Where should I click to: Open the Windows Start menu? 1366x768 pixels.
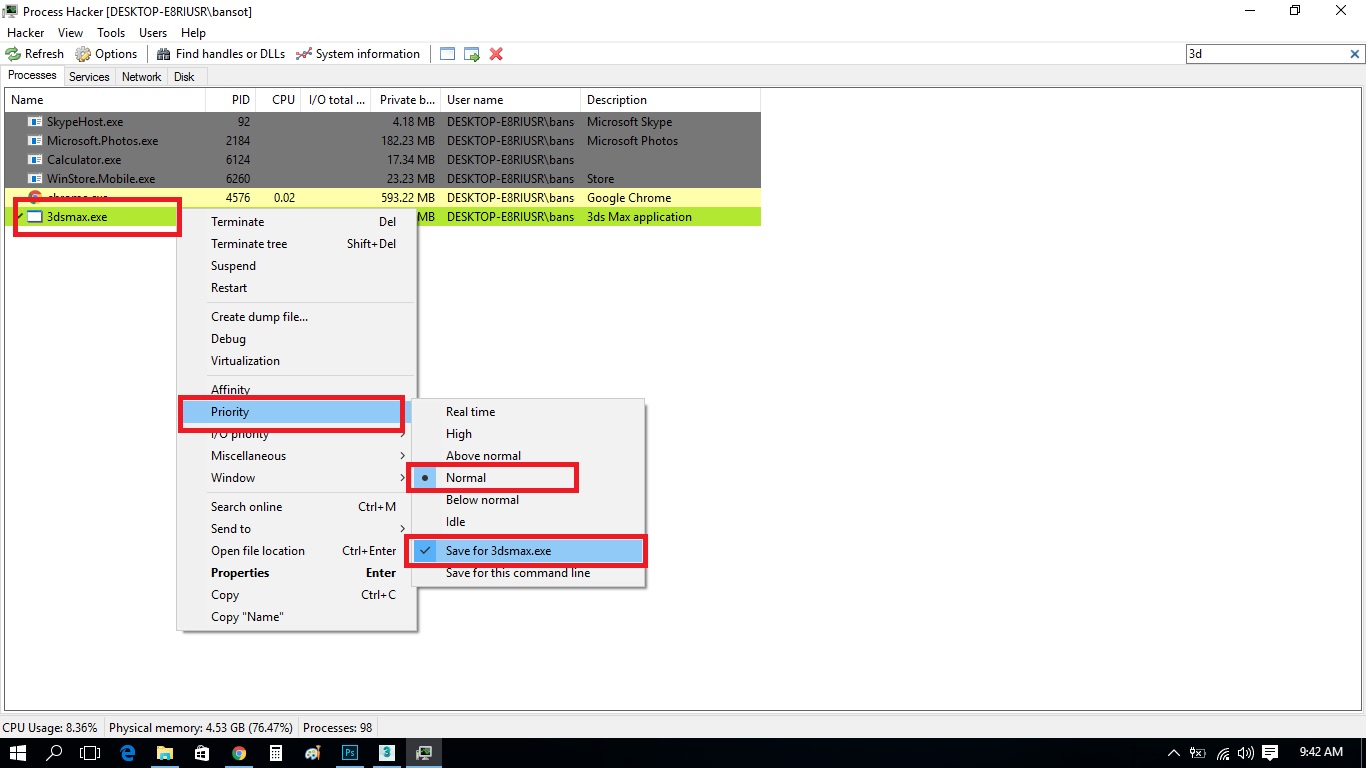coord(18,753)
